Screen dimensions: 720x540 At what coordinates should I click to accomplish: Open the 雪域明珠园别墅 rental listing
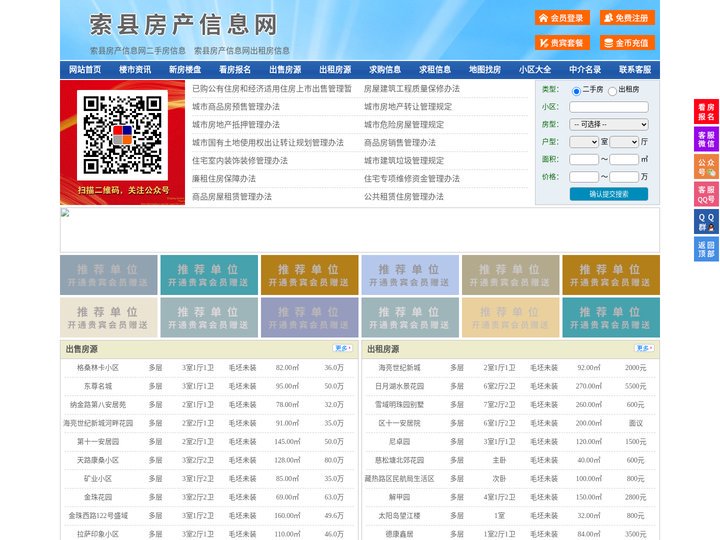click(x=399, y=405)
